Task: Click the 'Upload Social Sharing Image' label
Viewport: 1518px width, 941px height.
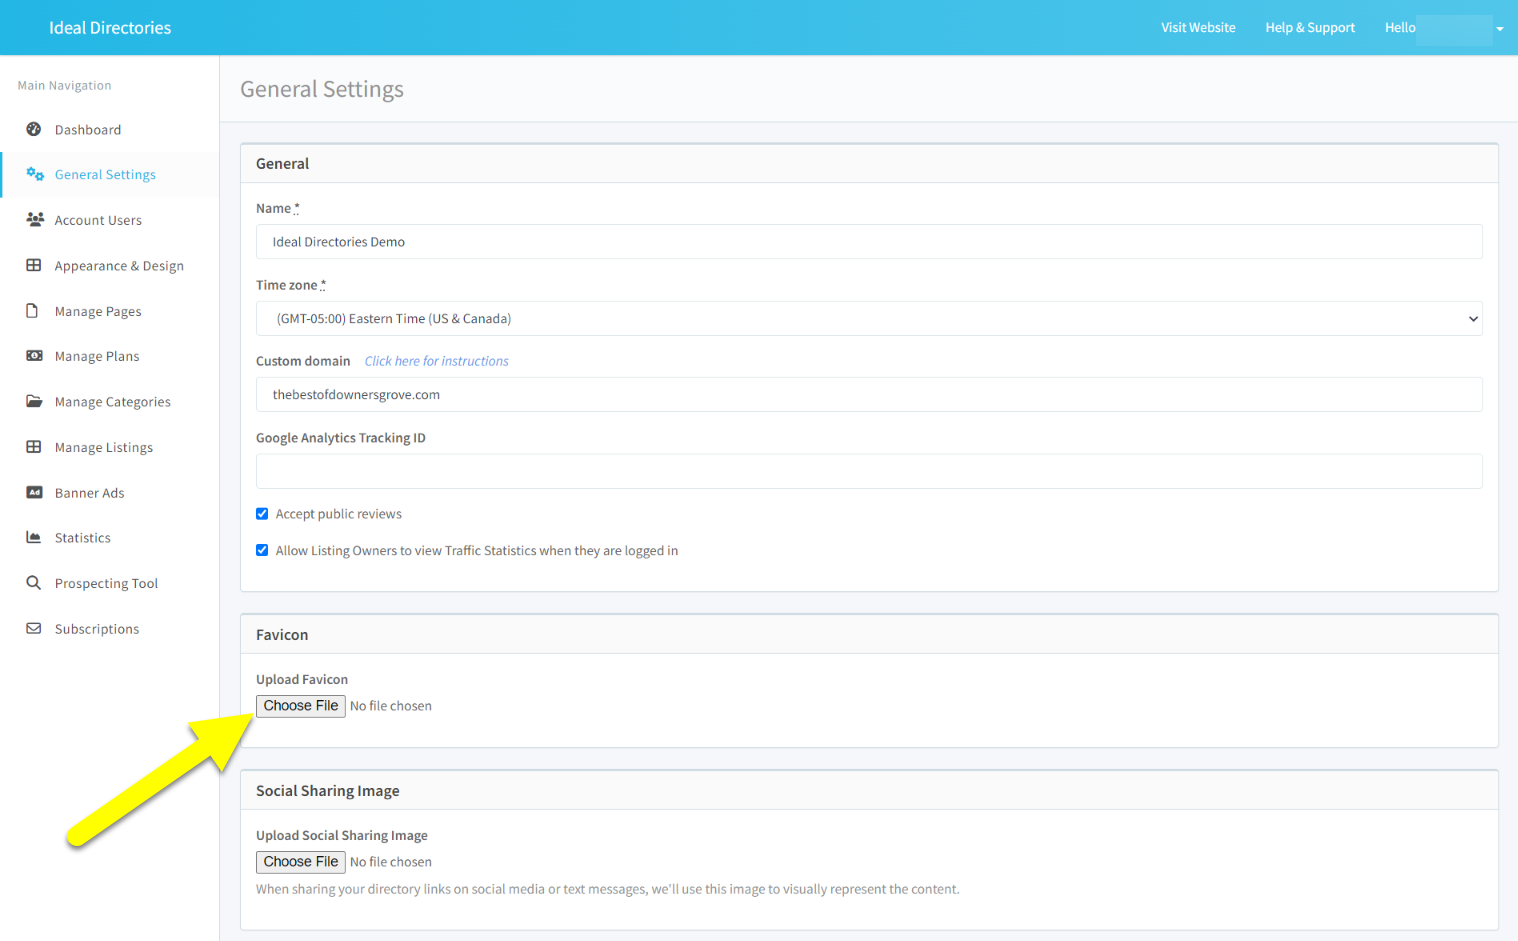Action: point(342,835)
